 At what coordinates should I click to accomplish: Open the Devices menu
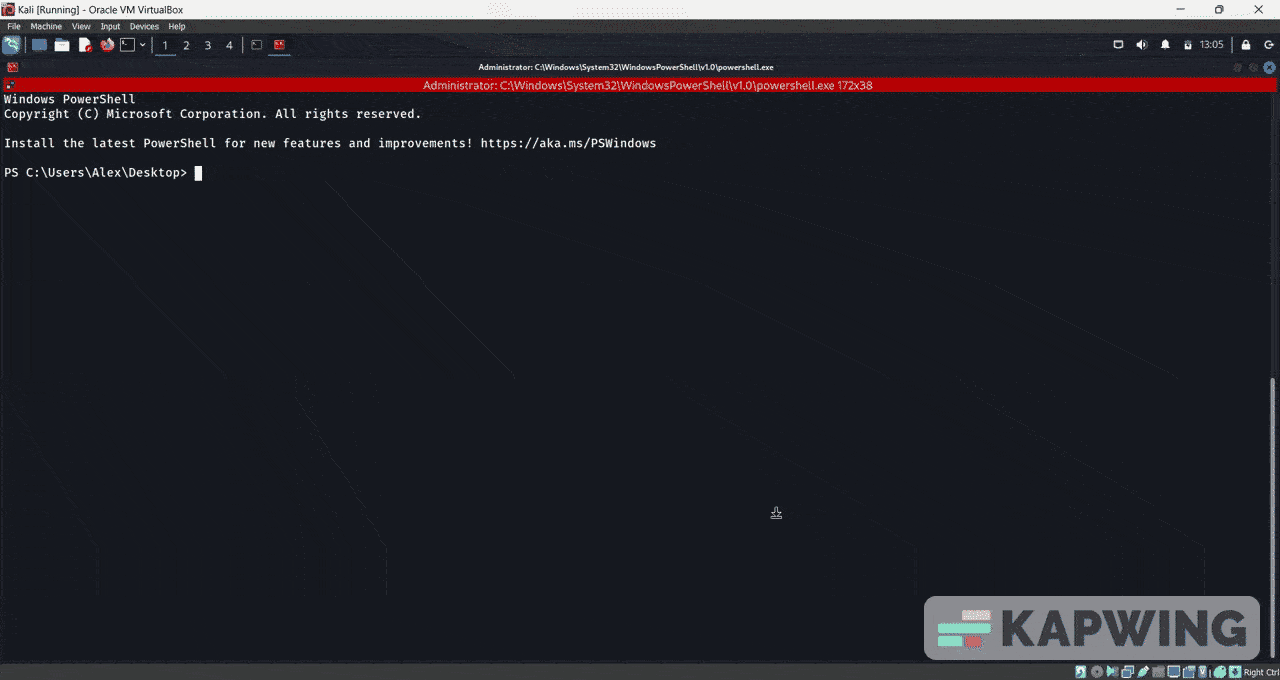point(144,26)
